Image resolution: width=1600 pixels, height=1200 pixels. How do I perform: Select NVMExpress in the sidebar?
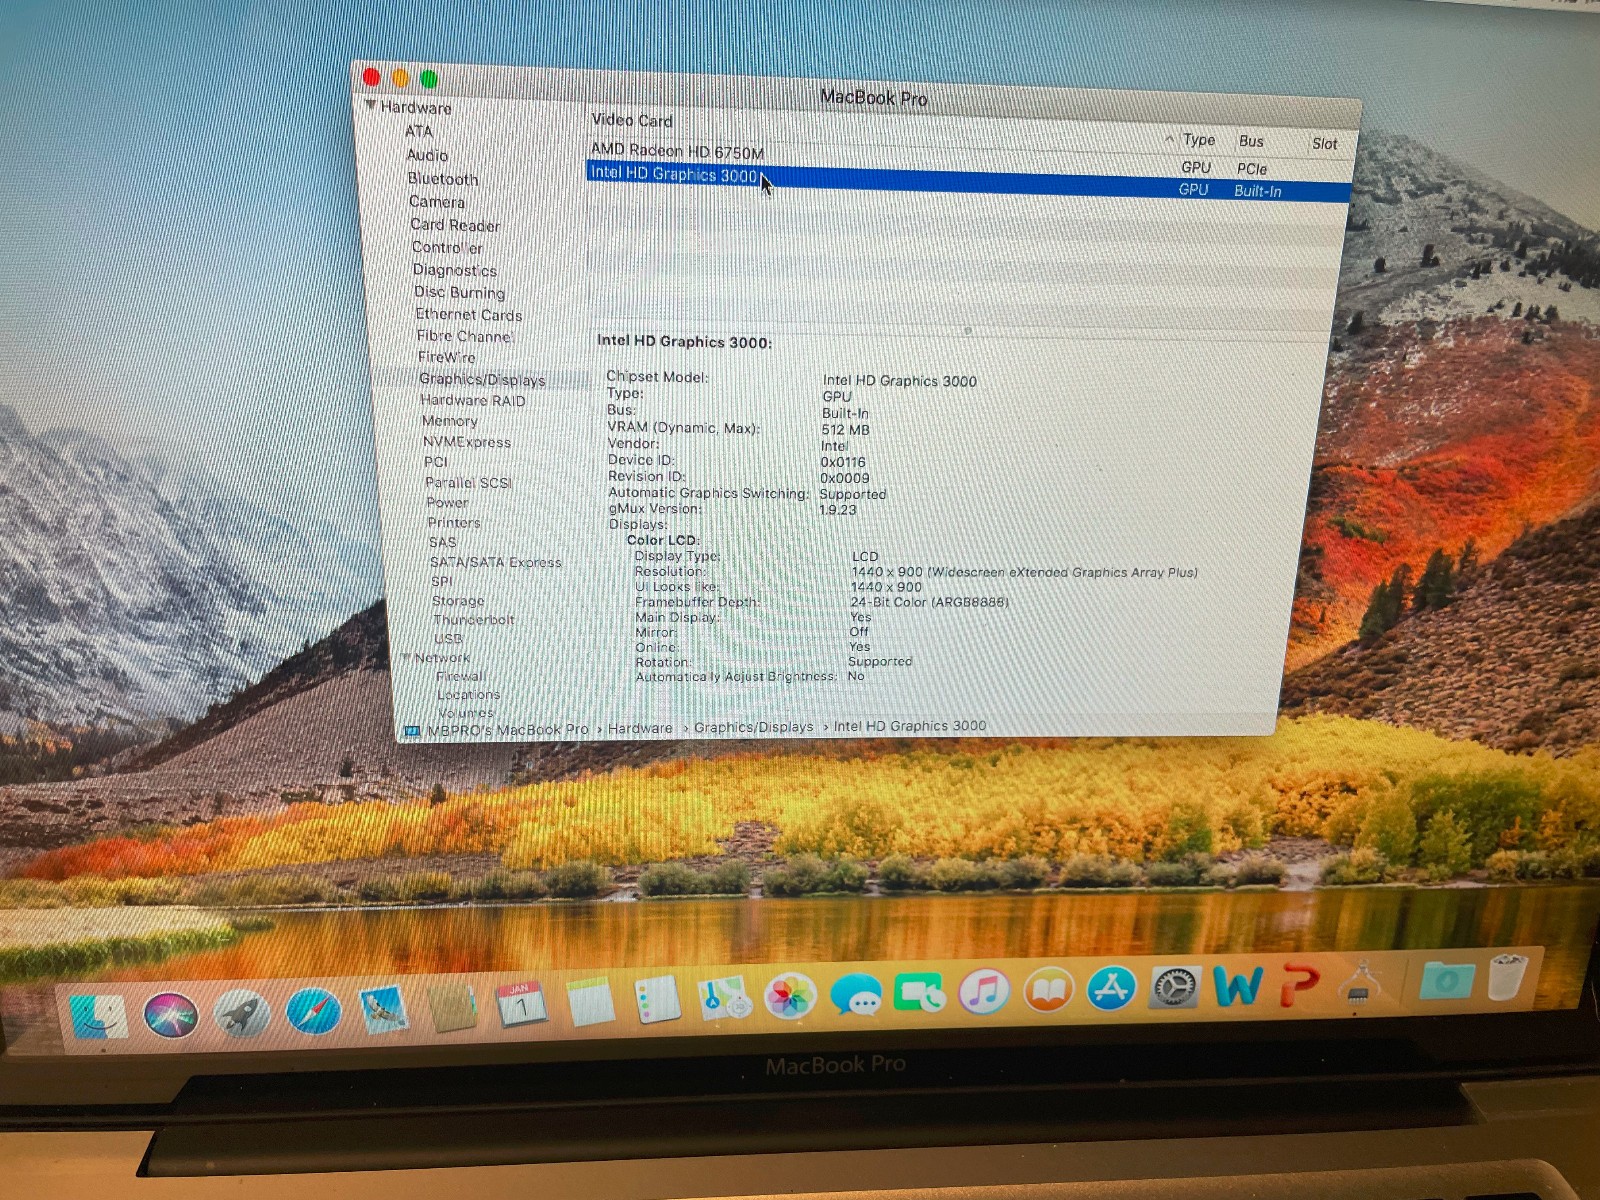[467, 442]
